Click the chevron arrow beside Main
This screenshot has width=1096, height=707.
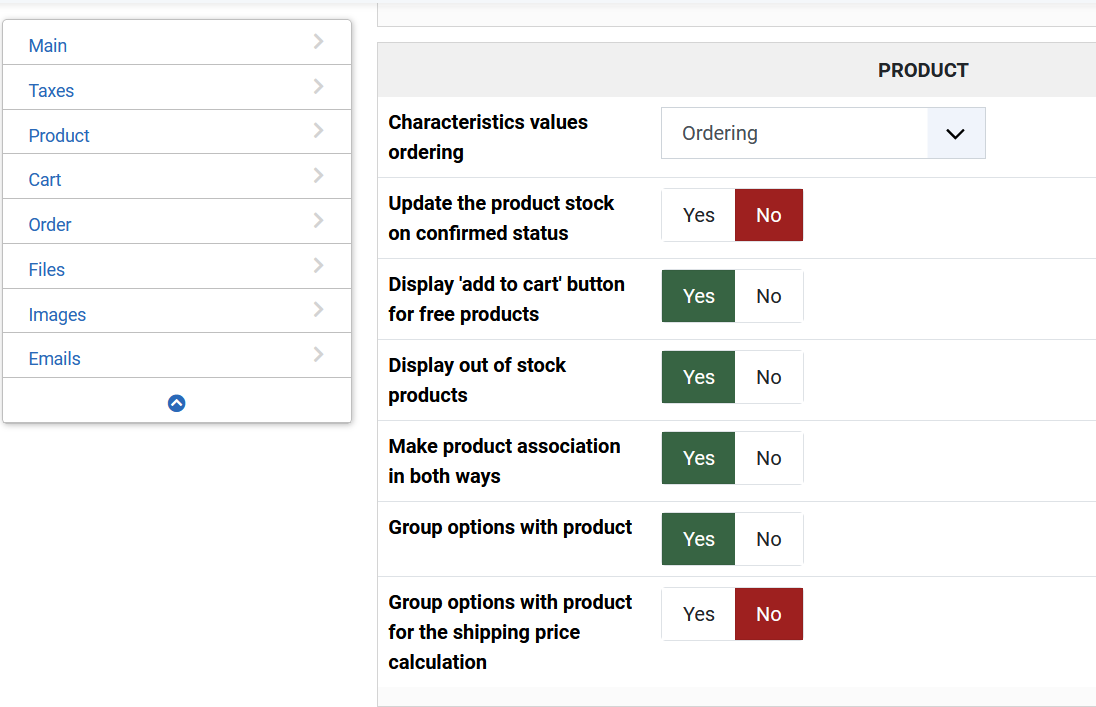[318, 42]
